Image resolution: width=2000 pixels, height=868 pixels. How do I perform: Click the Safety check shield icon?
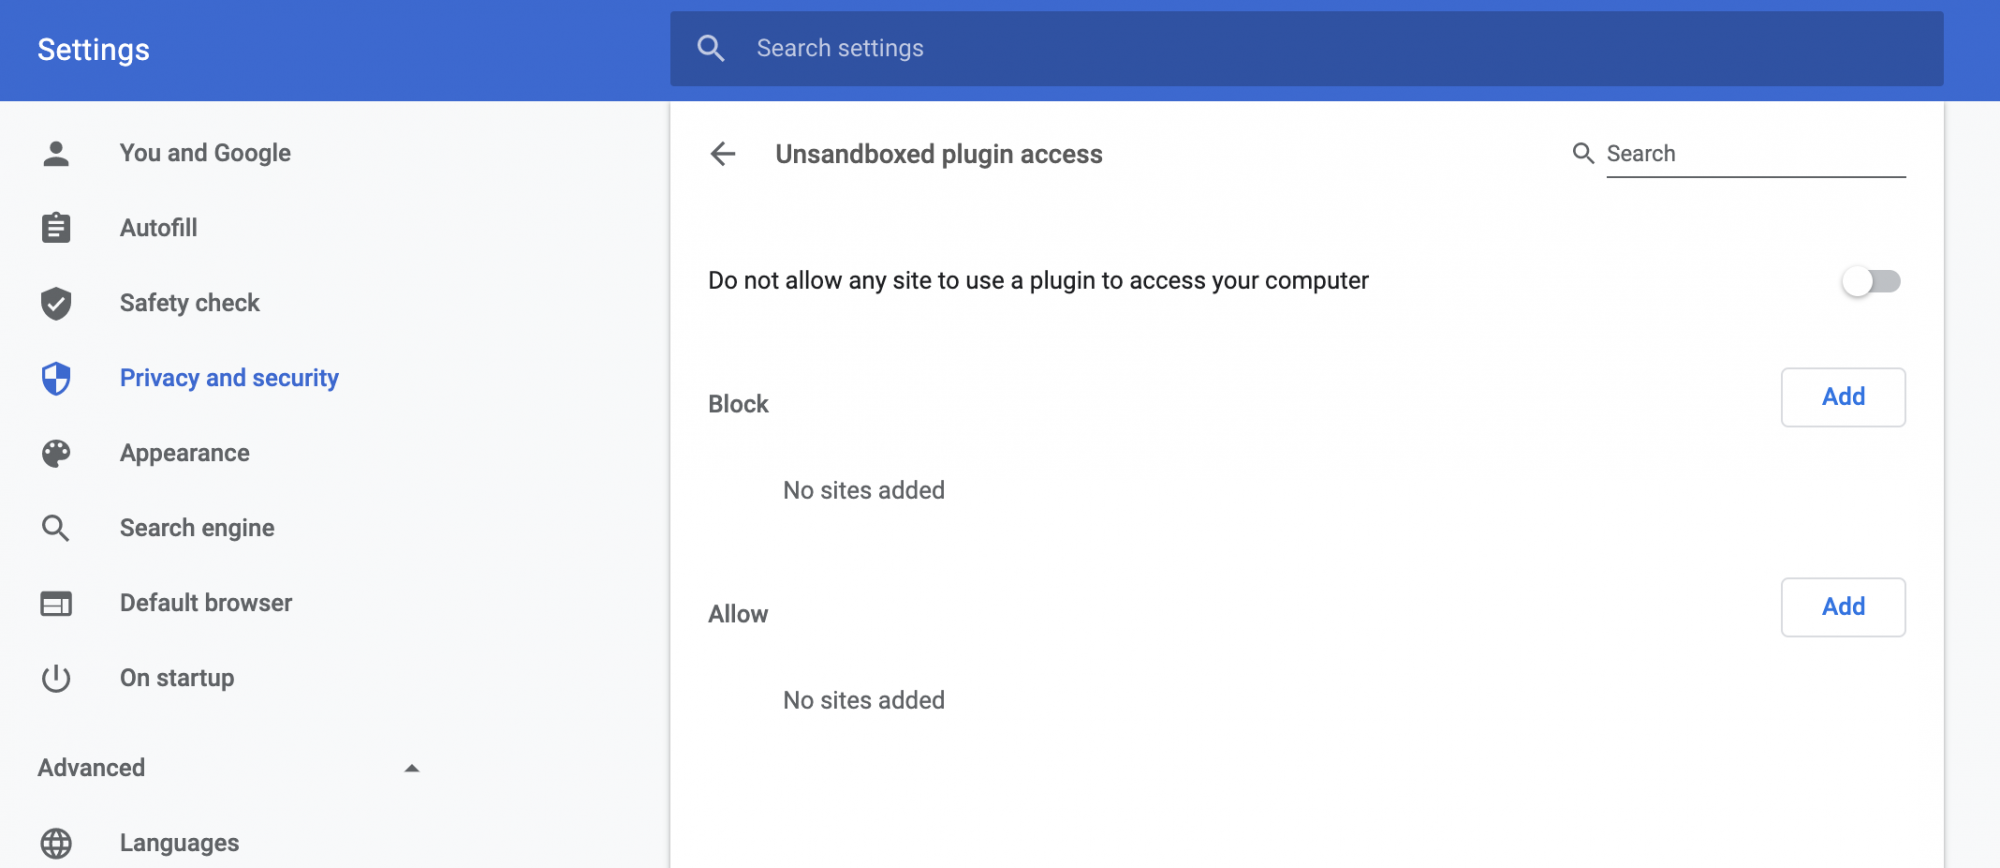coord(56,303)
